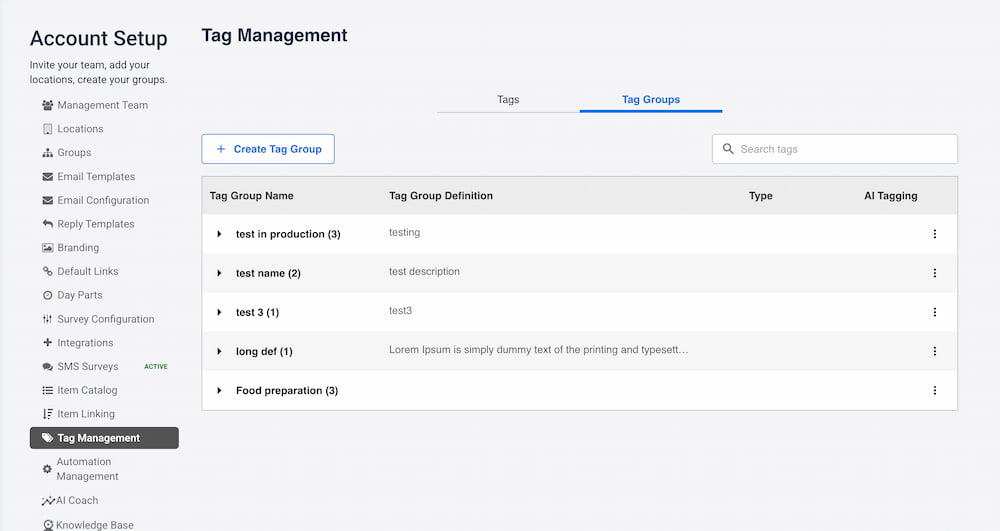Screen dimensions: 1000x531
Task: Click the Type column header
Action: coord(760,196)
